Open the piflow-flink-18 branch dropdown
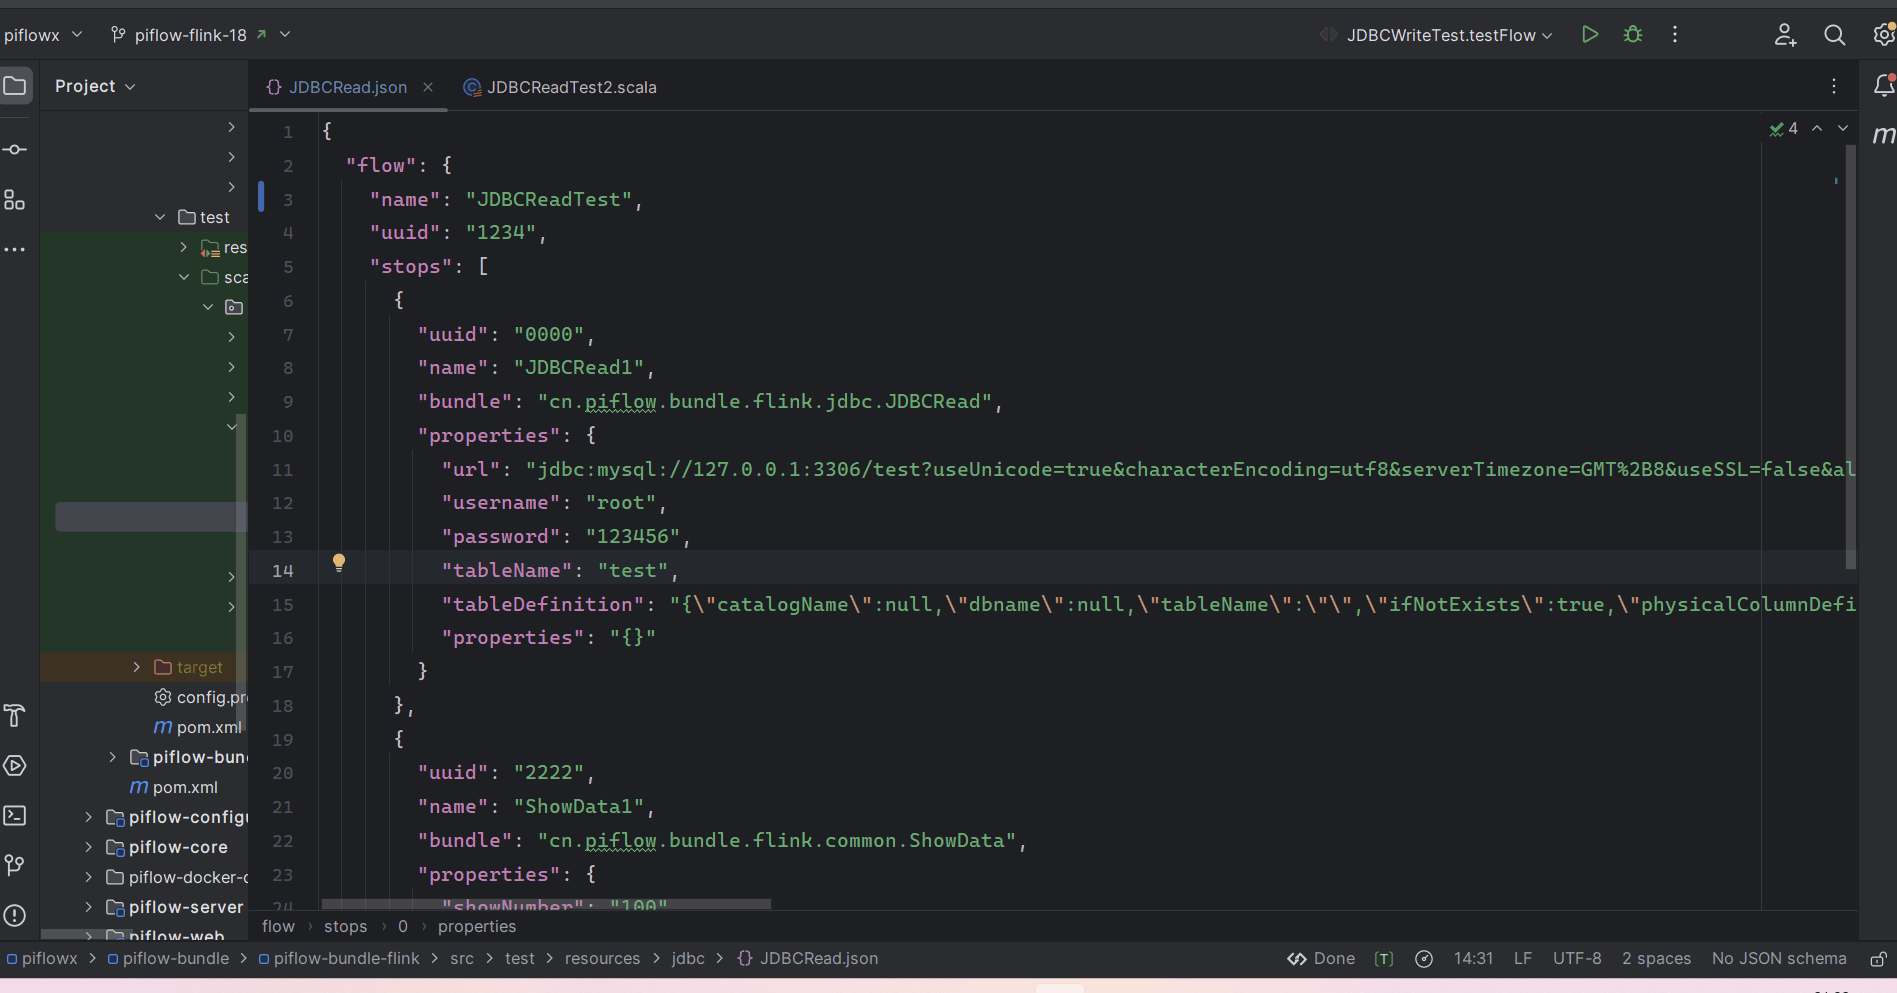Image resolution: width=1897 pixels, height=993 pixels. 200,35
